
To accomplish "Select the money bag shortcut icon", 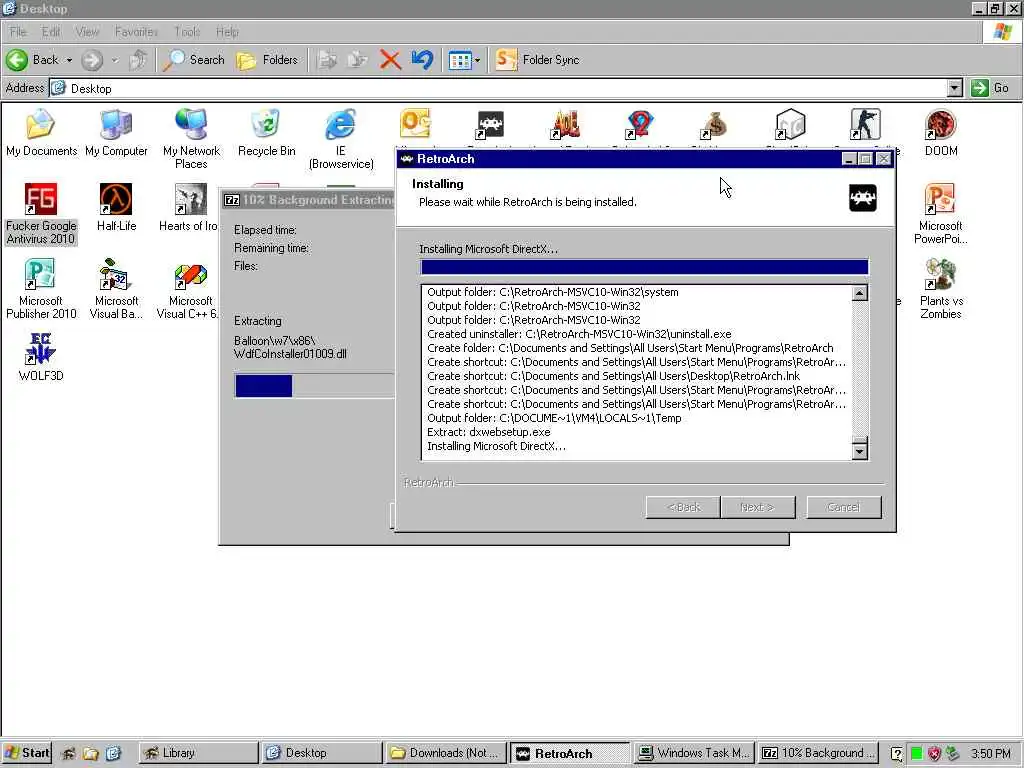I will [715, 124].
